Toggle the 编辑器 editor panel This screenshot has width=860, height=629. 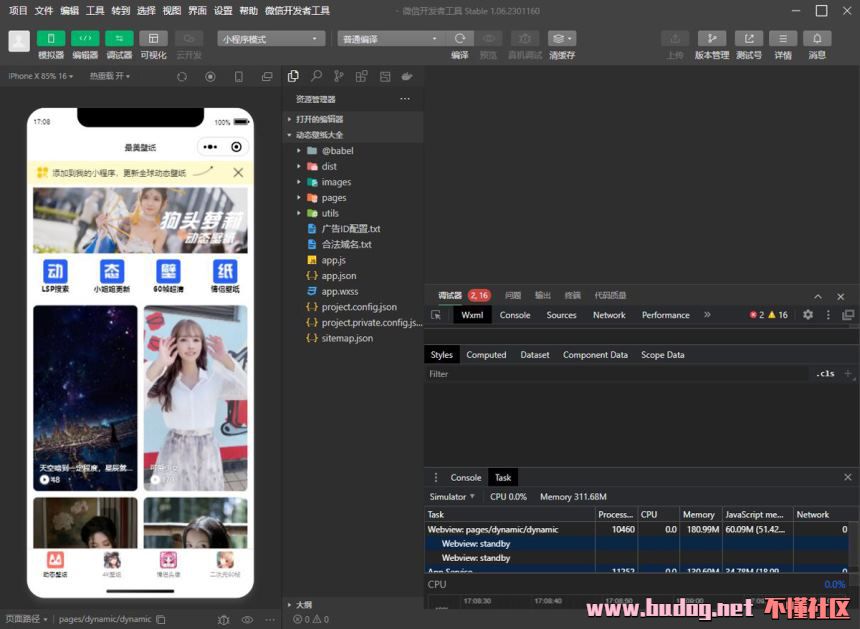(85, 39)
